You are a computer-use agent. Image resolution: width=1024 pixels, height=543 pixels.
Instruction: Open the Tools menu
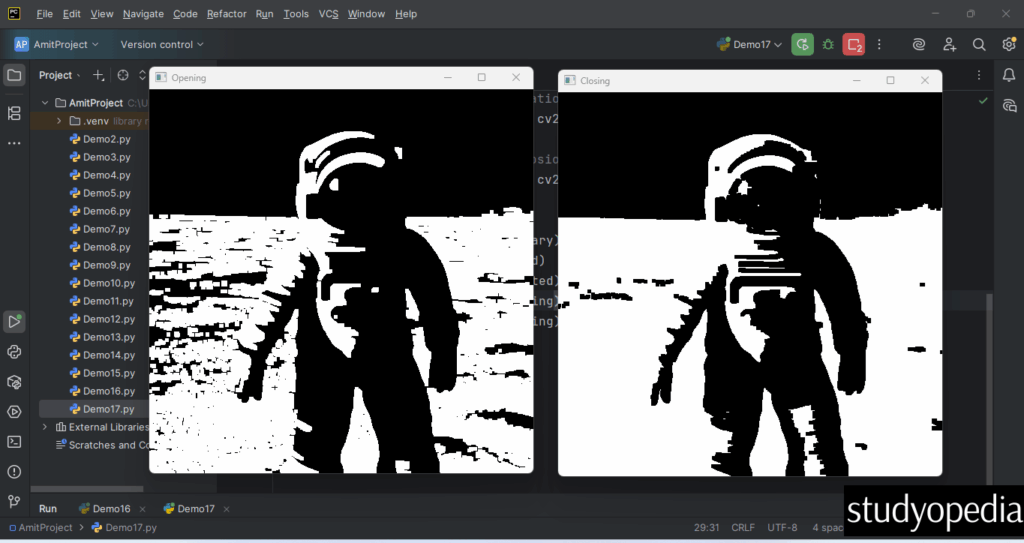pos(296,14)
